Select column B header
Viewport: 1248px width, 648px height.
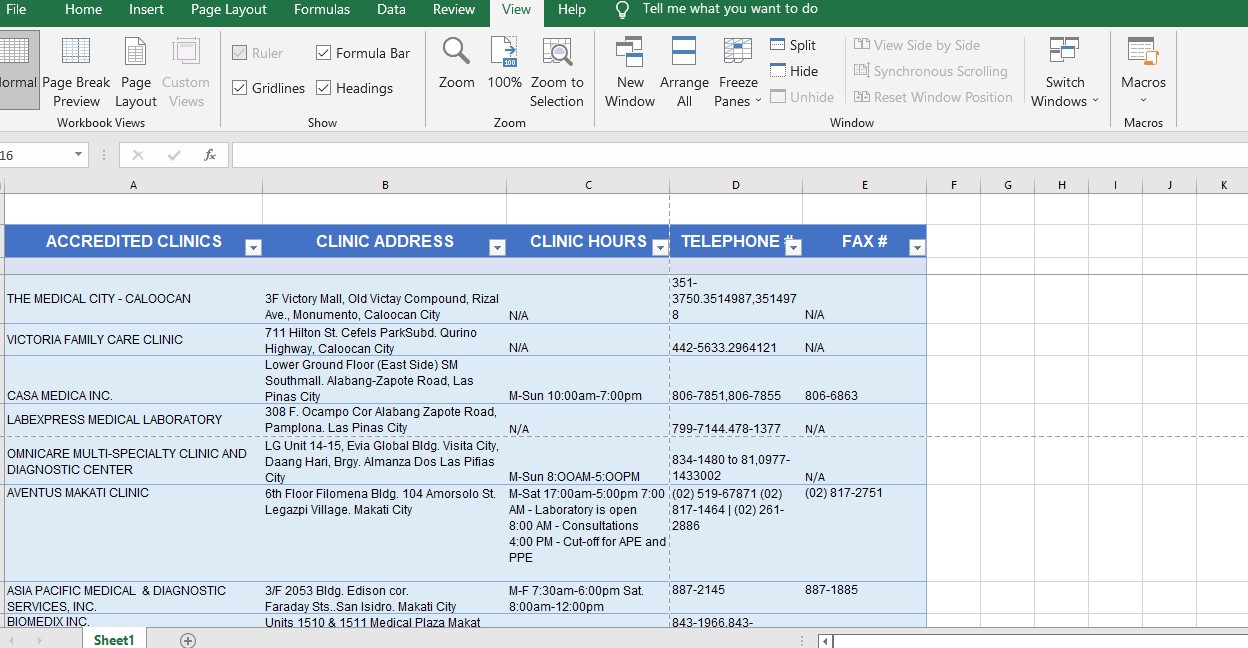click(385, 185)
